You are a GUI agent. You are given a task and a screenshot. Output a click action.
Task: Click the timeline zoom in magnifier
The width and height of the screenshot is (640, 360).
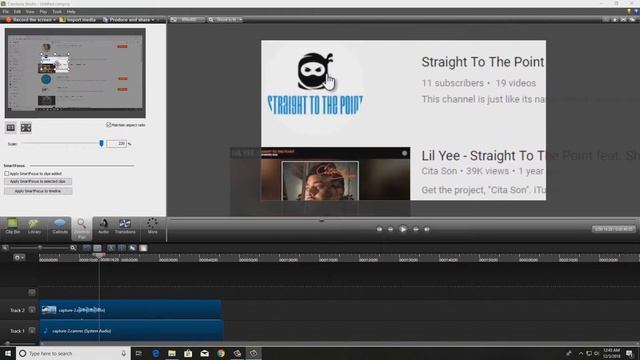[73, 247]
